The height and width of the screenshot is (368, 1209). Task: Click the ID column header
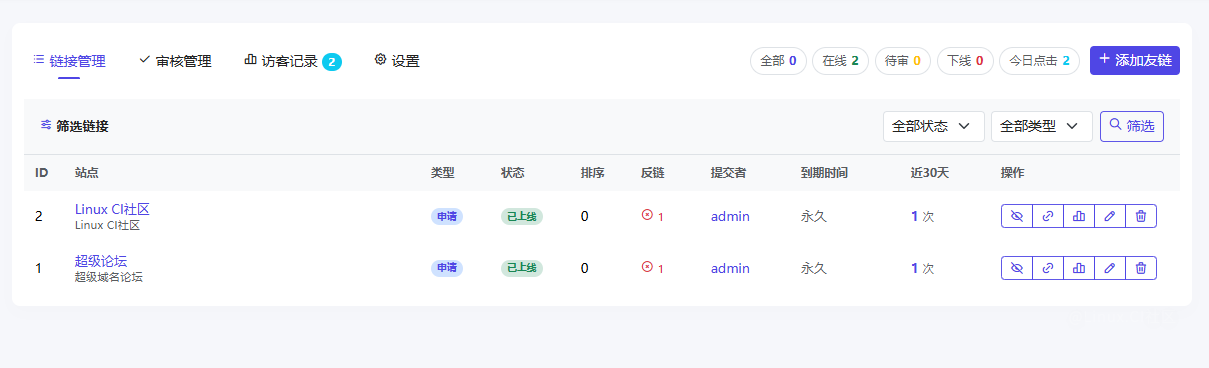[42, 173]
